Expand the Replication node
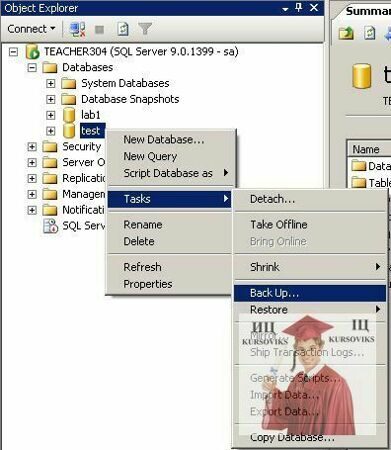The width and height of the screenshot is (391, 450). 32,178
